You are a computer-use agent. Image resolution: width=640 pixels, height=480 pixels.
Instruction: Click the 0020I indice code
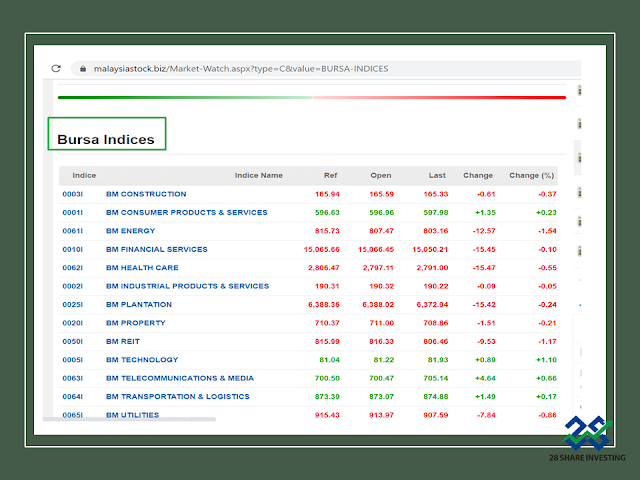point(73,323)
